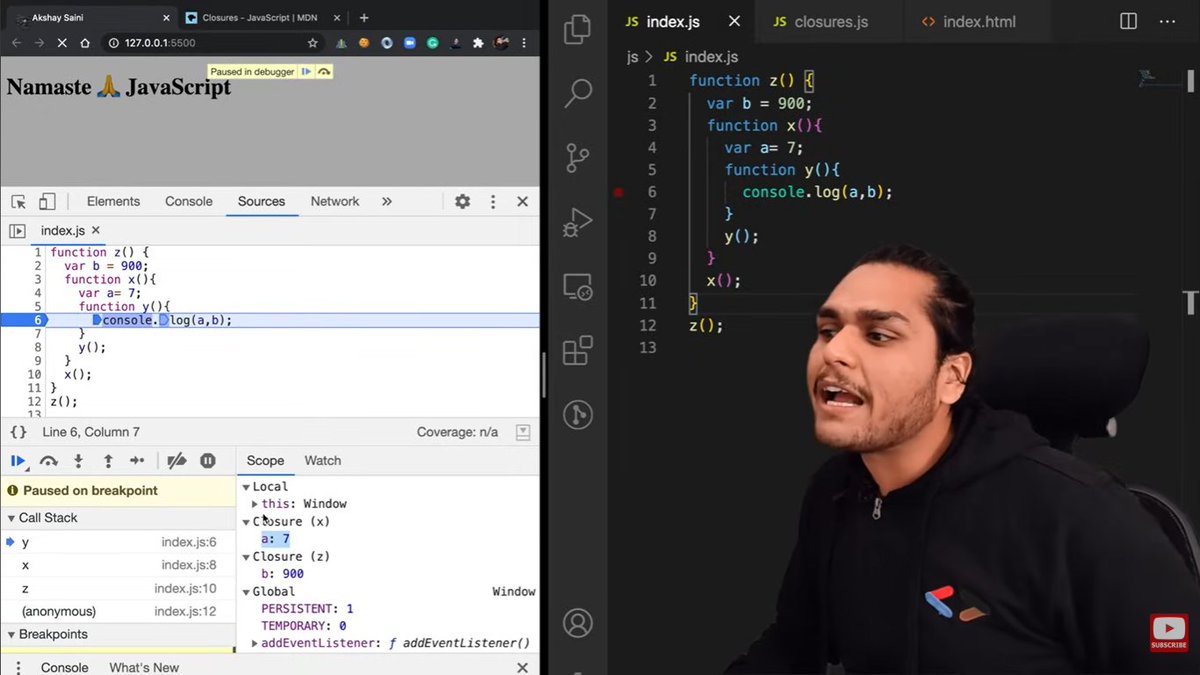Open the coverage drawer icon

523,432
